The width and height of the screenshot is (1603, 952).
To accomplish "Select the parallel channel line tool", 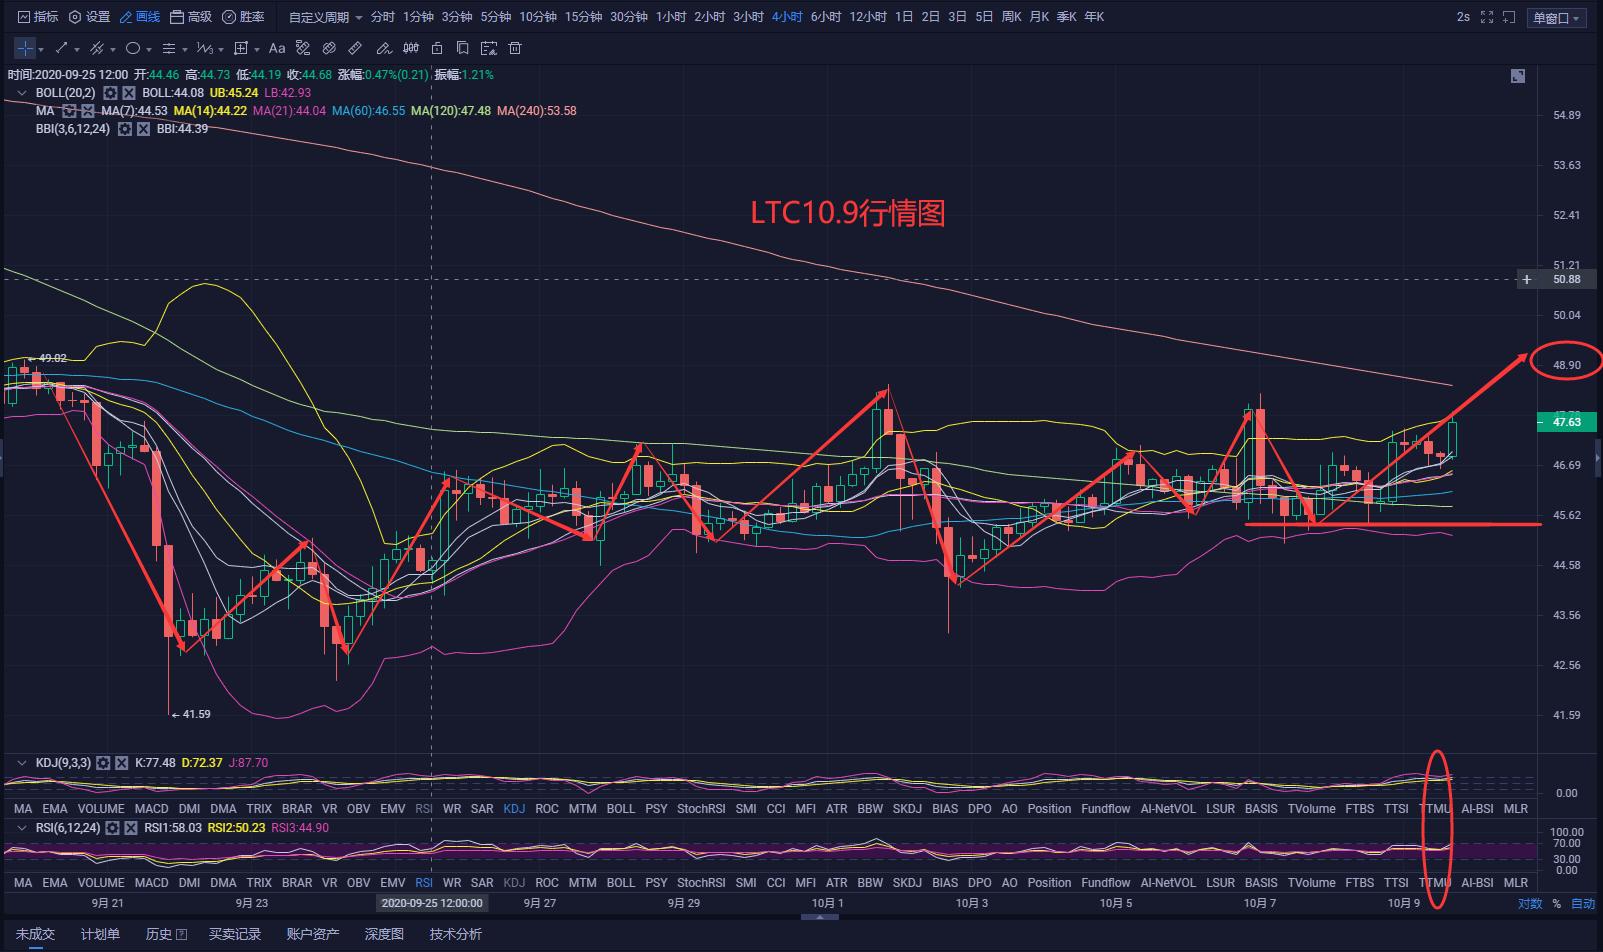I will pyautogui.click(x=97, y=48).
